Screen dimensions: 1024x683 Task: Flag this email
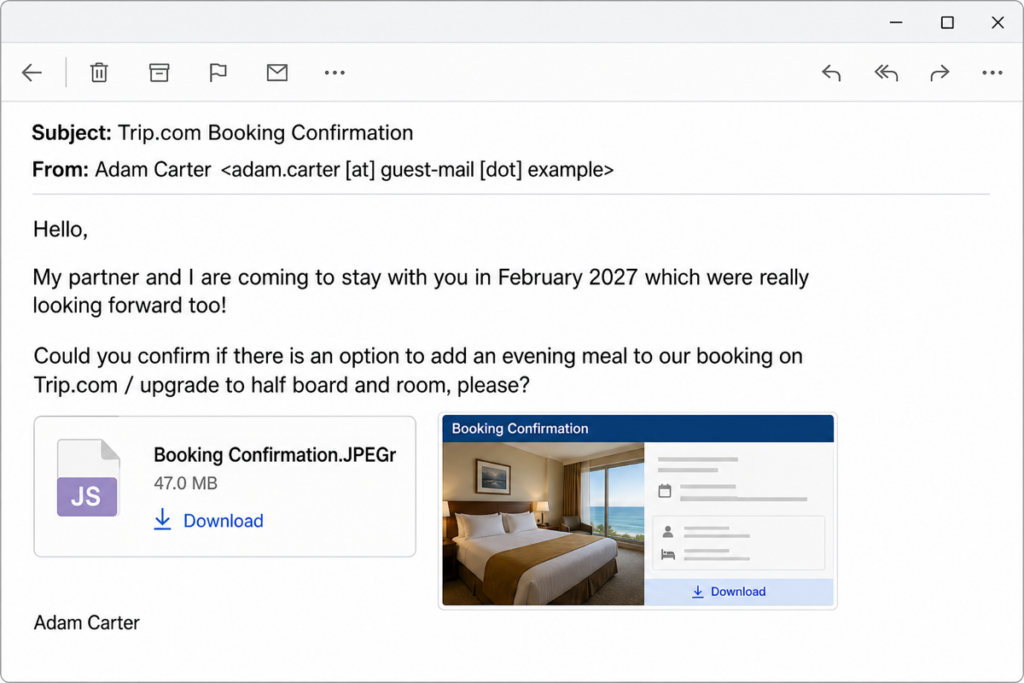217,72
